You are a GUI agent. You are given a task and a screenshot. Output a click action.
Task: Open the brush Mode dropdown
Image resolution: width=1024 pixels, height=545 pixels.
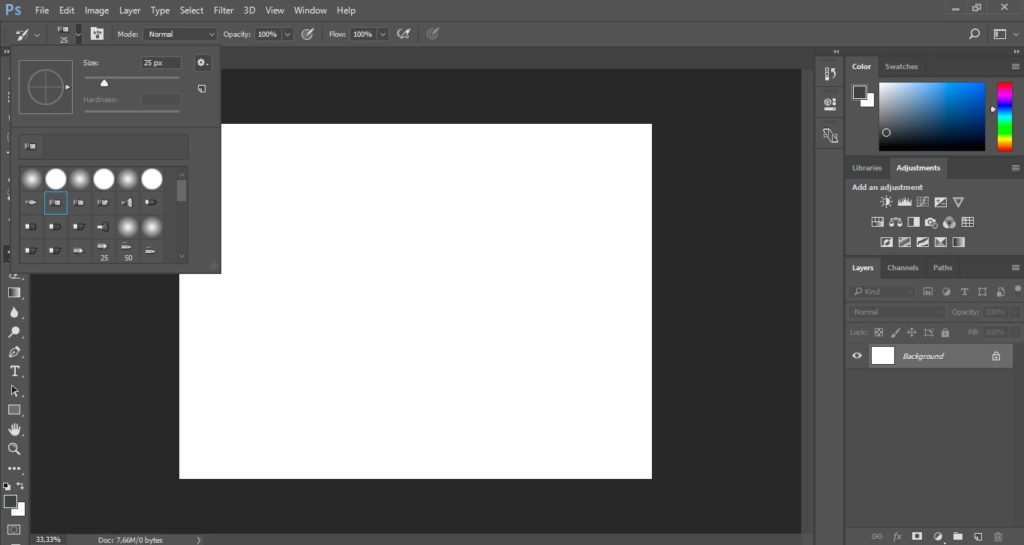pos(179,34)
